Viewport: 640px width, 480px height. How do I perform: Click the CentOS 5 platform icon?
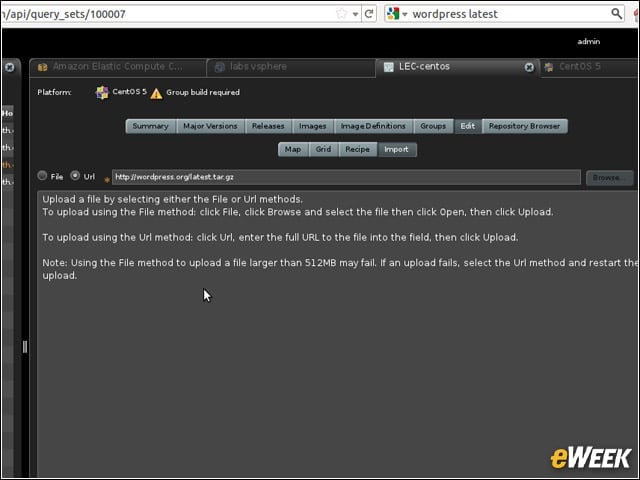tap(102, 93)
